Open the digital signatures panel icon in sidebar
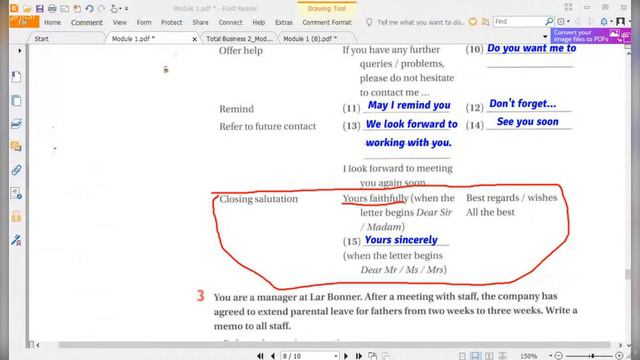Viewport: 640px width, 360px height. click(16, 193)
